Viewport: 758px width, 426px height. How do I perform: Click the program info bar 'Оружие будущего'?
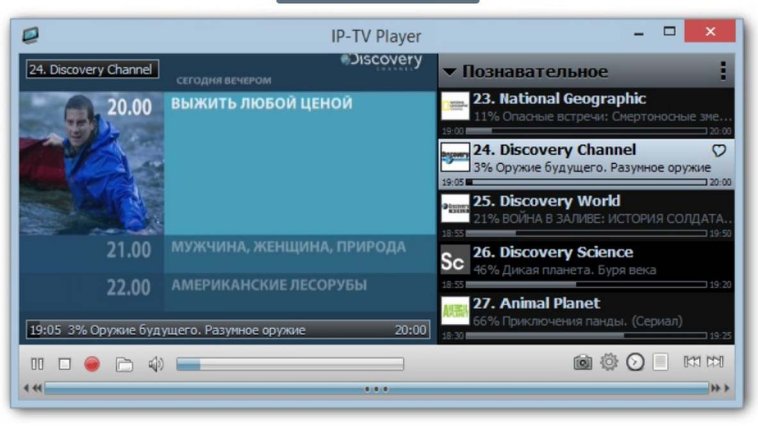228,330
